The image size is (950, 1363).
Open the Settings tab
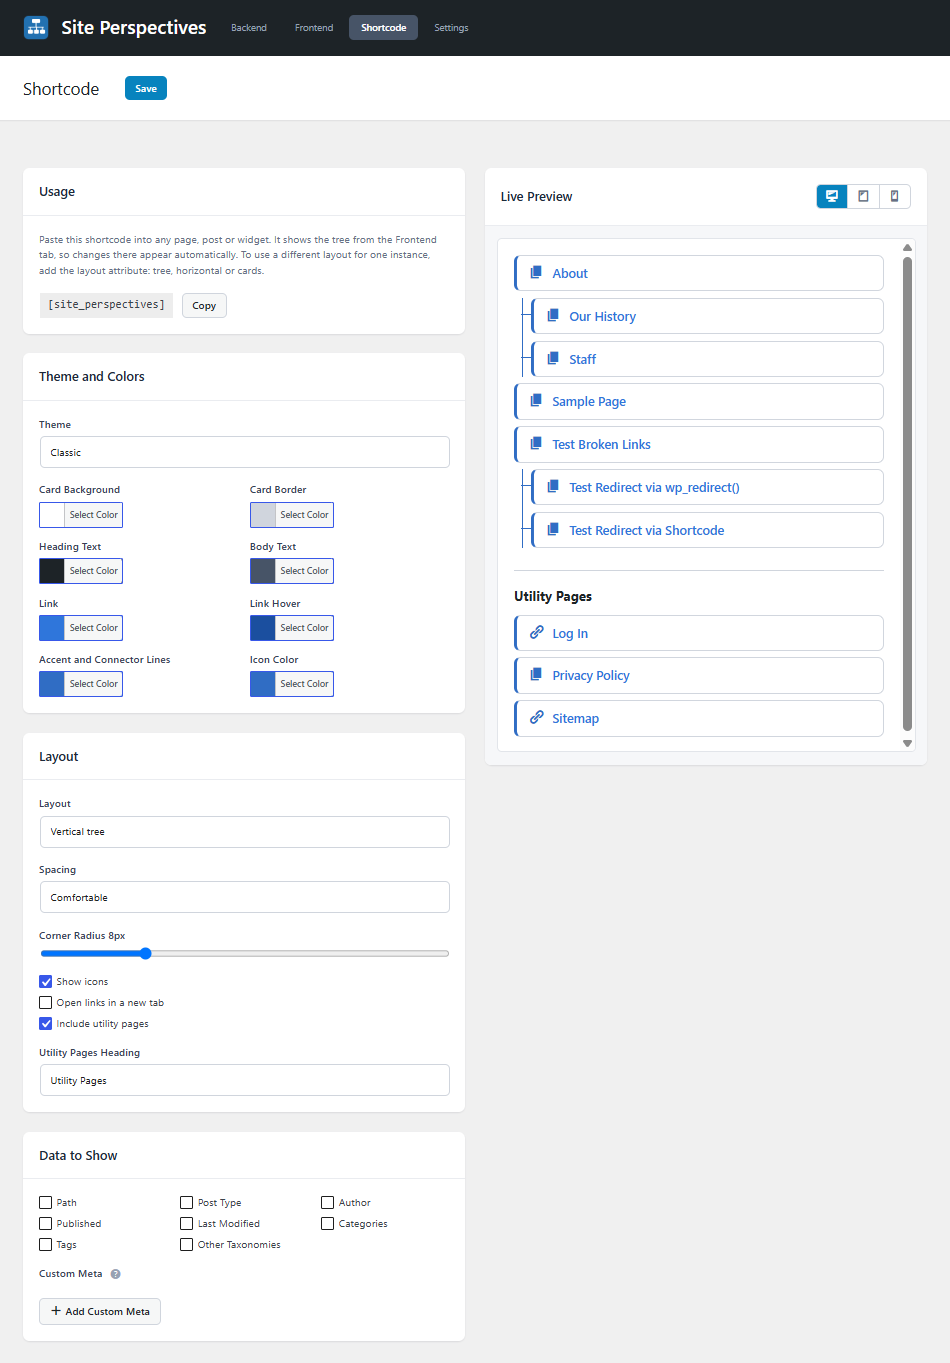[451, 28]
